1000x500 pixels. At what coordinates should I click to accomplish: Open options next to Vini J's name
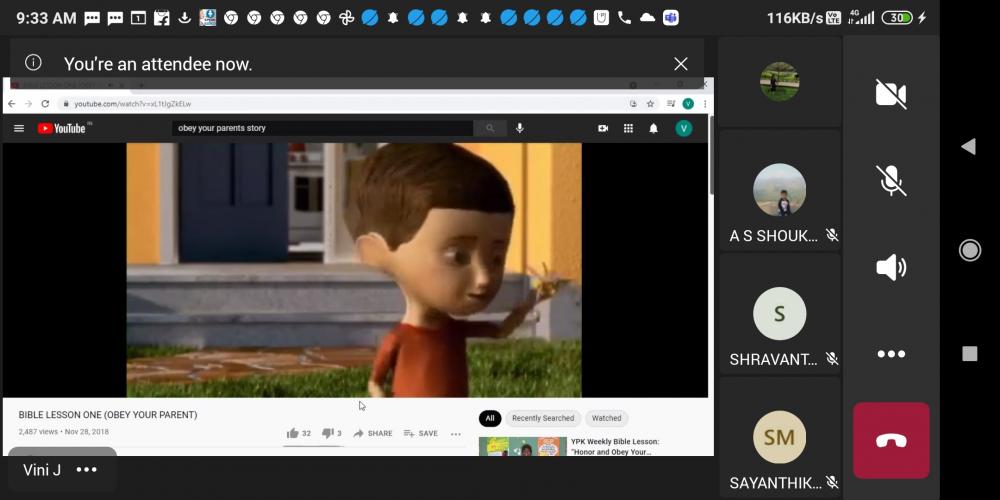tap(87, 470)
